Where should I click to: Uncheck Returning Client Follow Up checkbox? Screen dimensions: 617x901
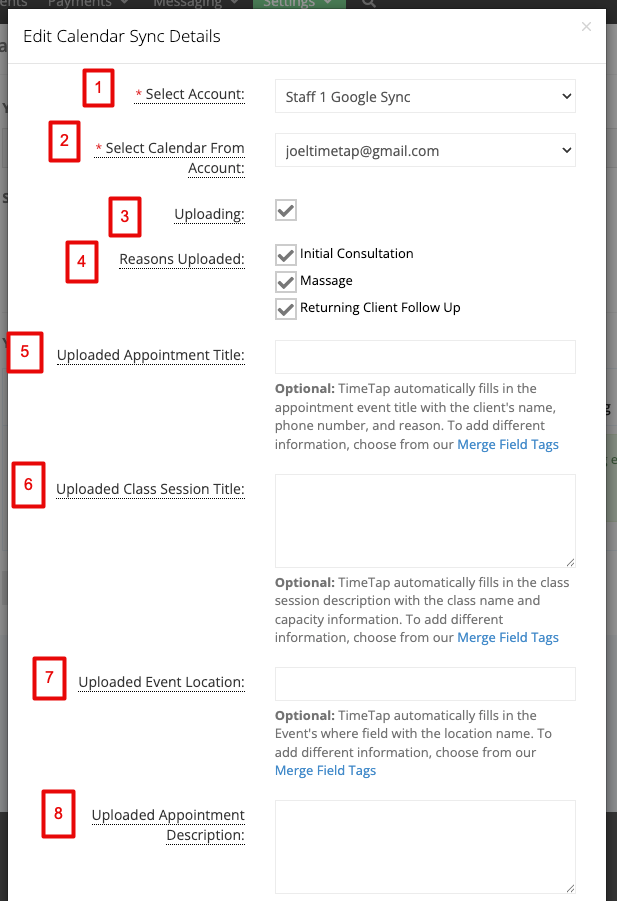286,309
